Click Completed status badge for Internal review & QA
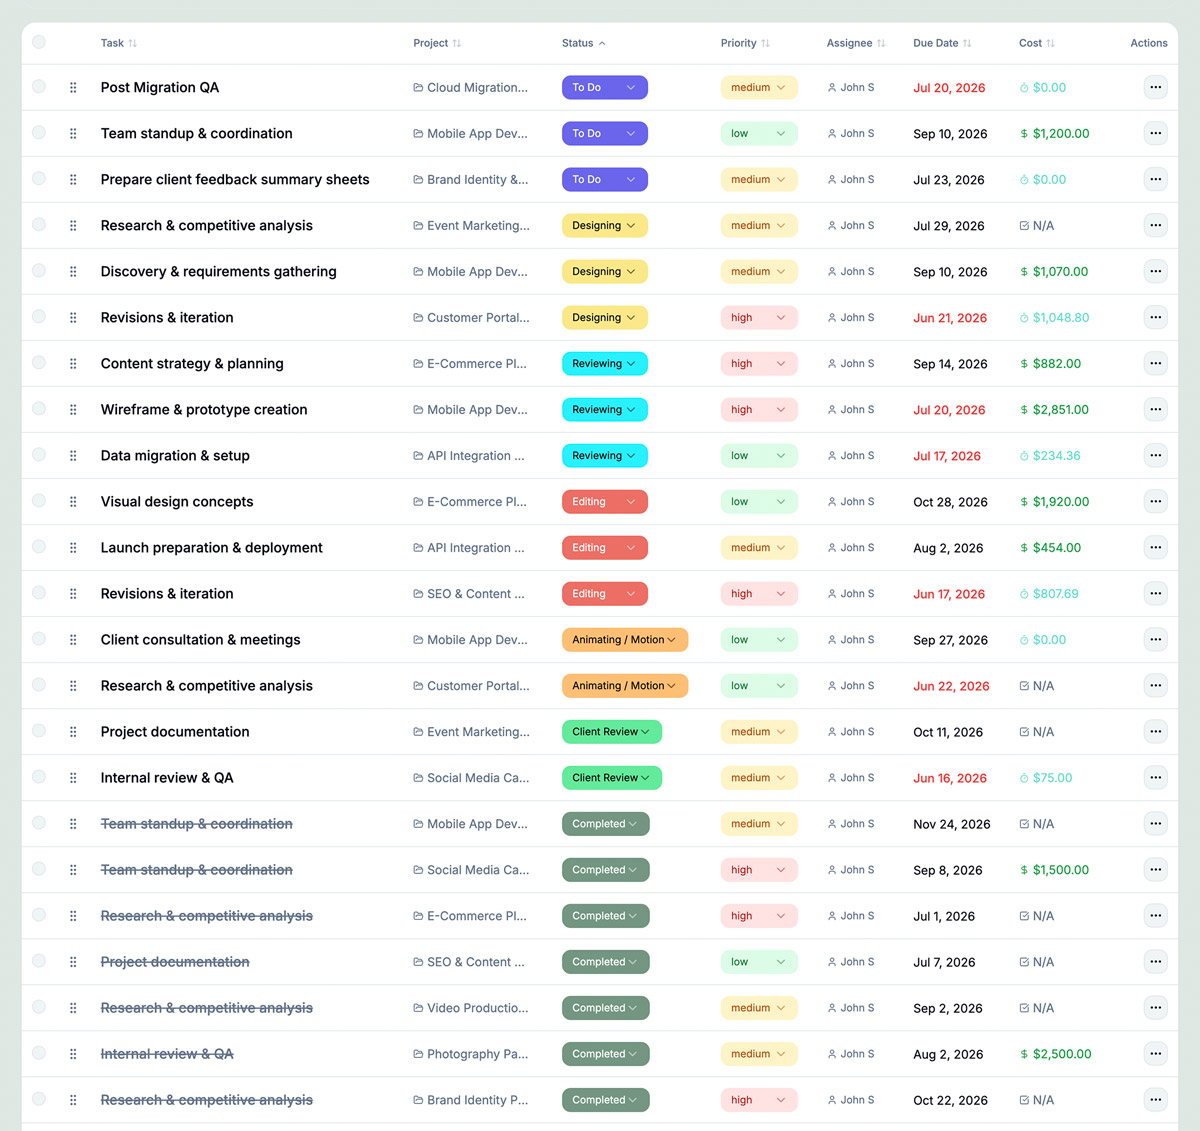Image resolution: width=1200 pixels, height=1131 pixels. pos(605,1054)
